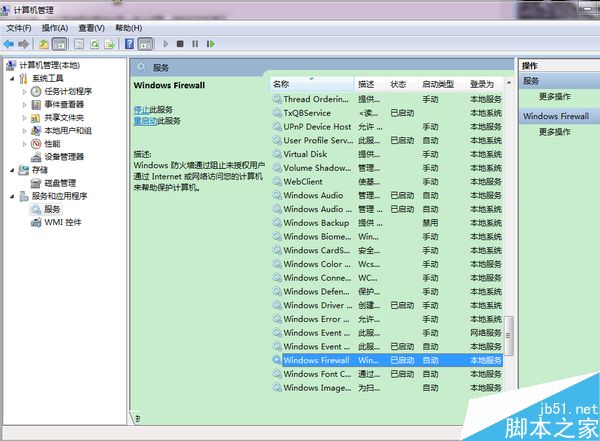The width and height of the screenshot is (600, 441).
Task: Sort by the 状态 column header
Action: pyautogui.click(x=401, y=84)
